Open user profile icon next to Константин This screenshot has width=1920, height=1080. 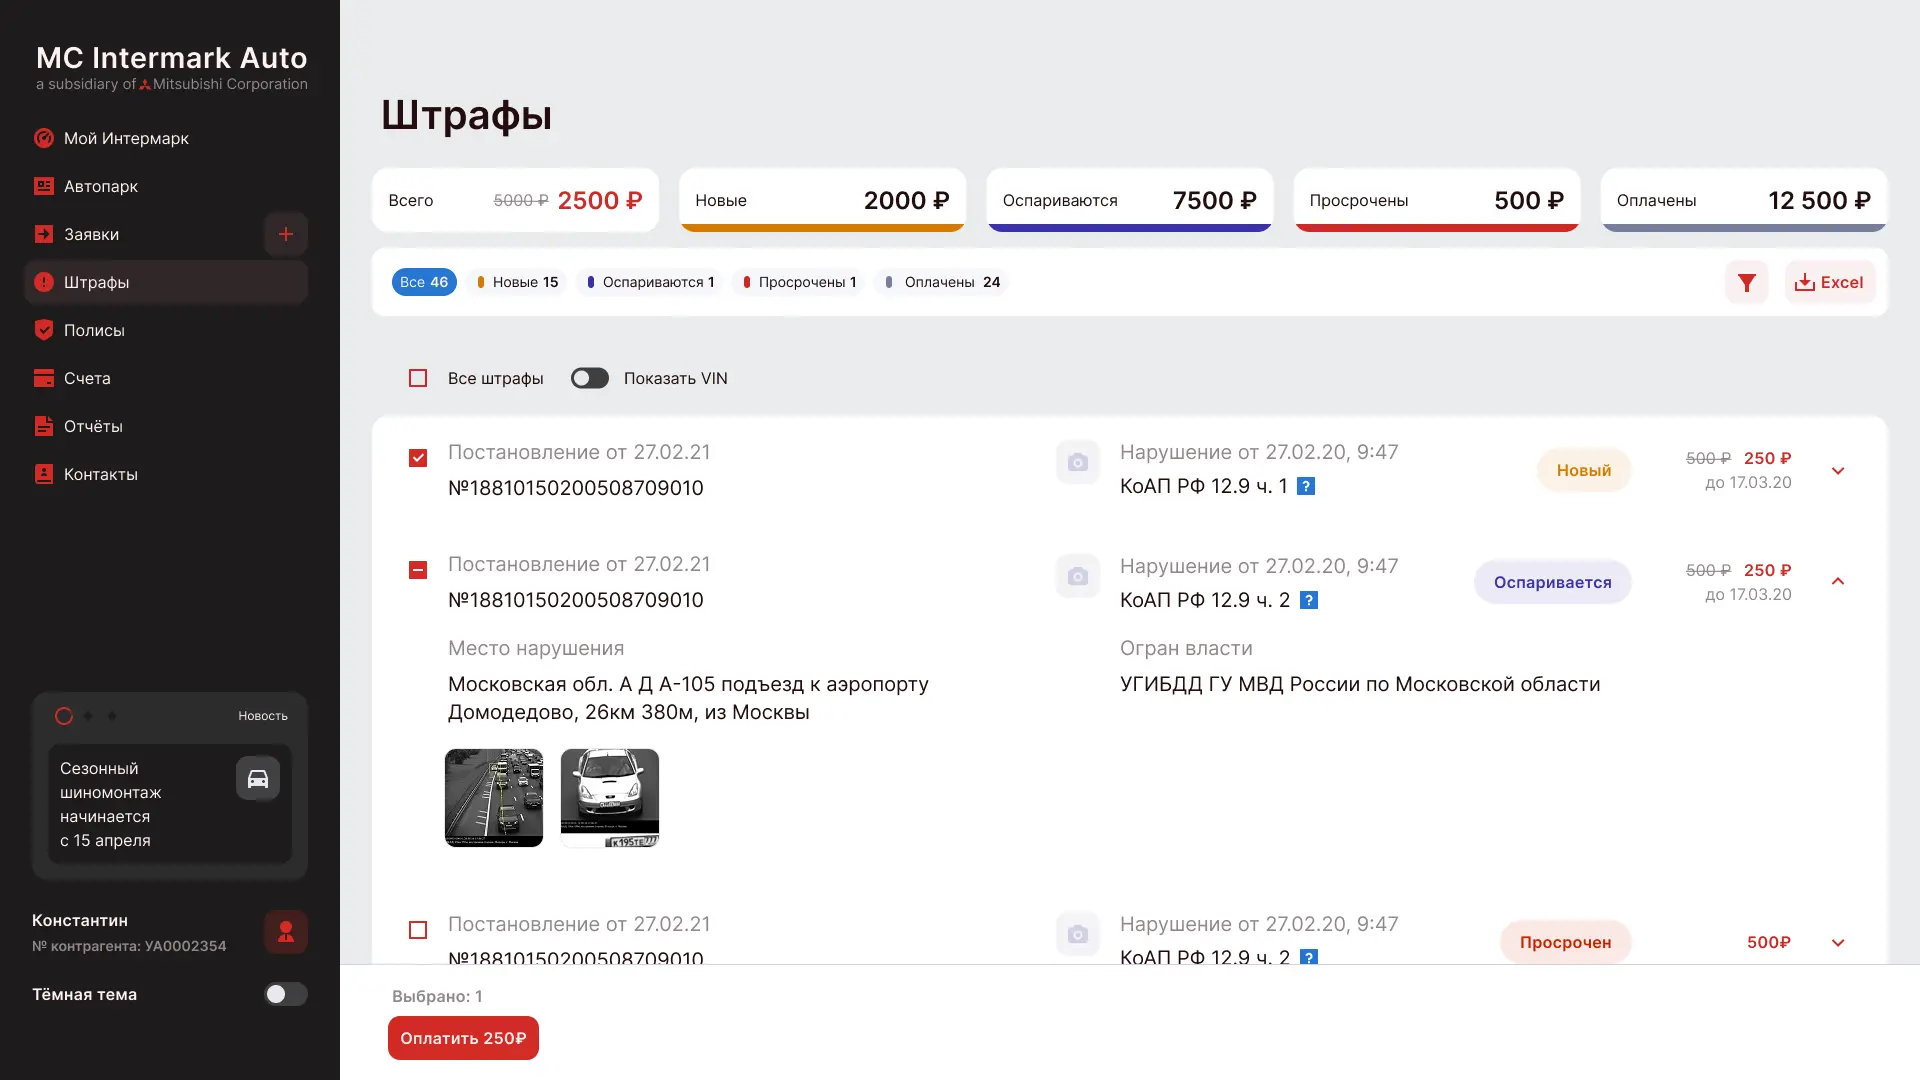(286, 932)
